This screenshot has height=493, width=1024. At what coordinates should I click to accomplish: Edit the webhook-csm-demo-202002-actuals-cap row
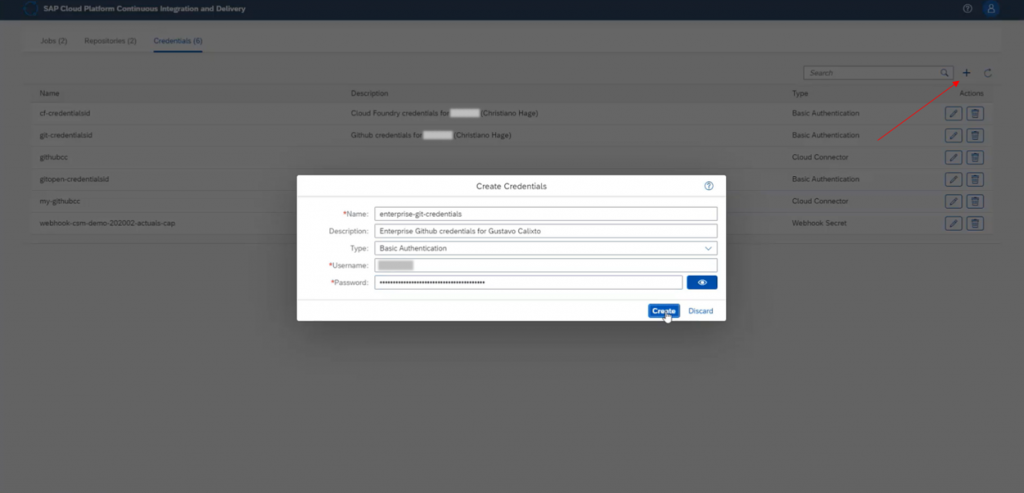click(x=953, y=223)
